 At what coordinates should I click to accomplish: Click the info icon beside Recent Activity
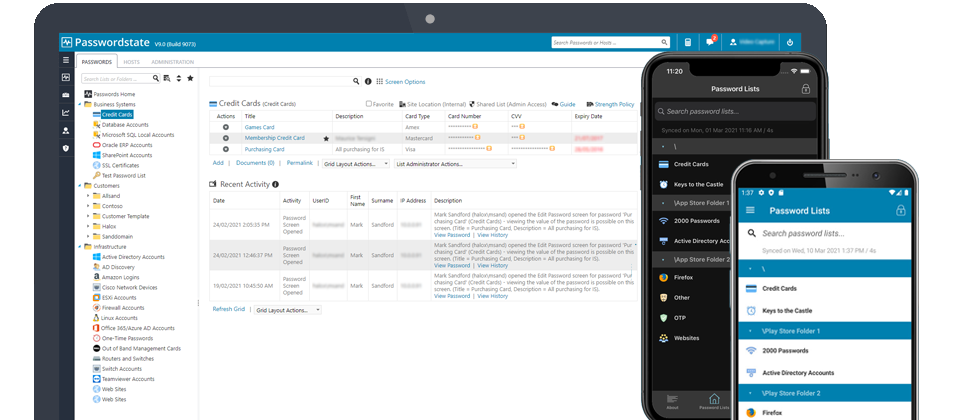point(276,184)
